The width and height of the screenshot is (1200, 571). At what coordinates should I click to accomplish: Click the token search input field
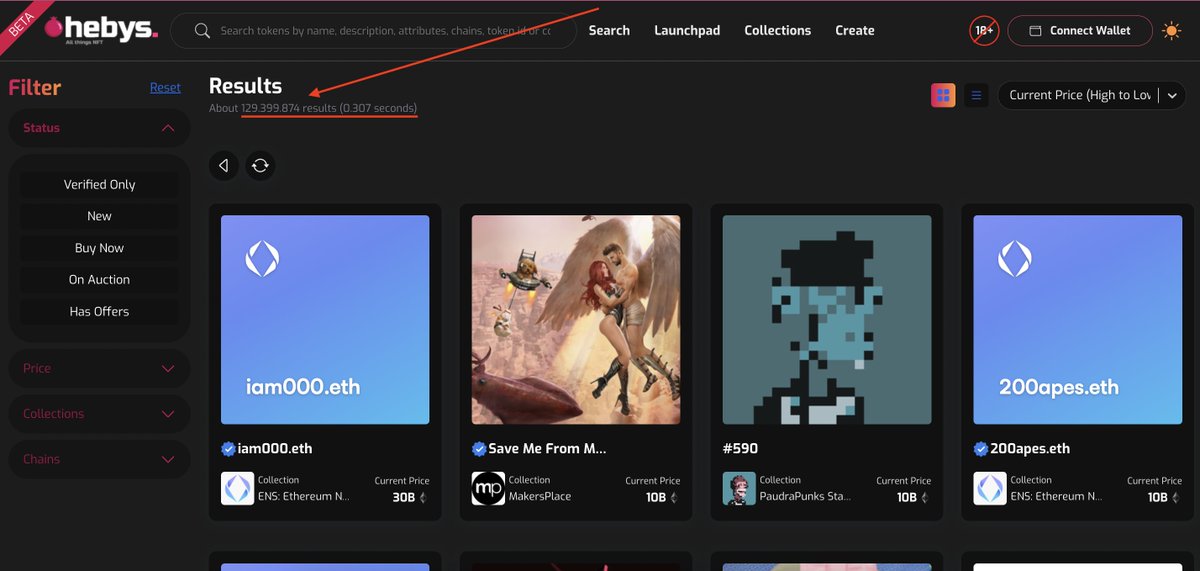pos(375,31)
